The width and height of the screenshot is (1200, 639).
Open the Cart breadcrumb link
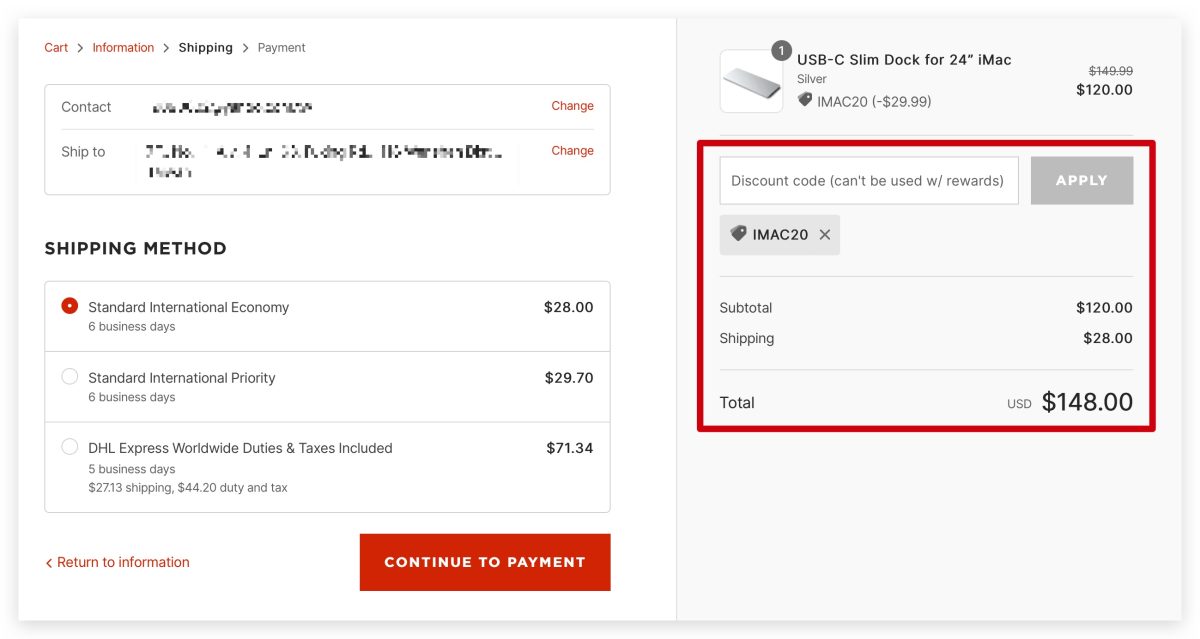(x=56, y=48)
